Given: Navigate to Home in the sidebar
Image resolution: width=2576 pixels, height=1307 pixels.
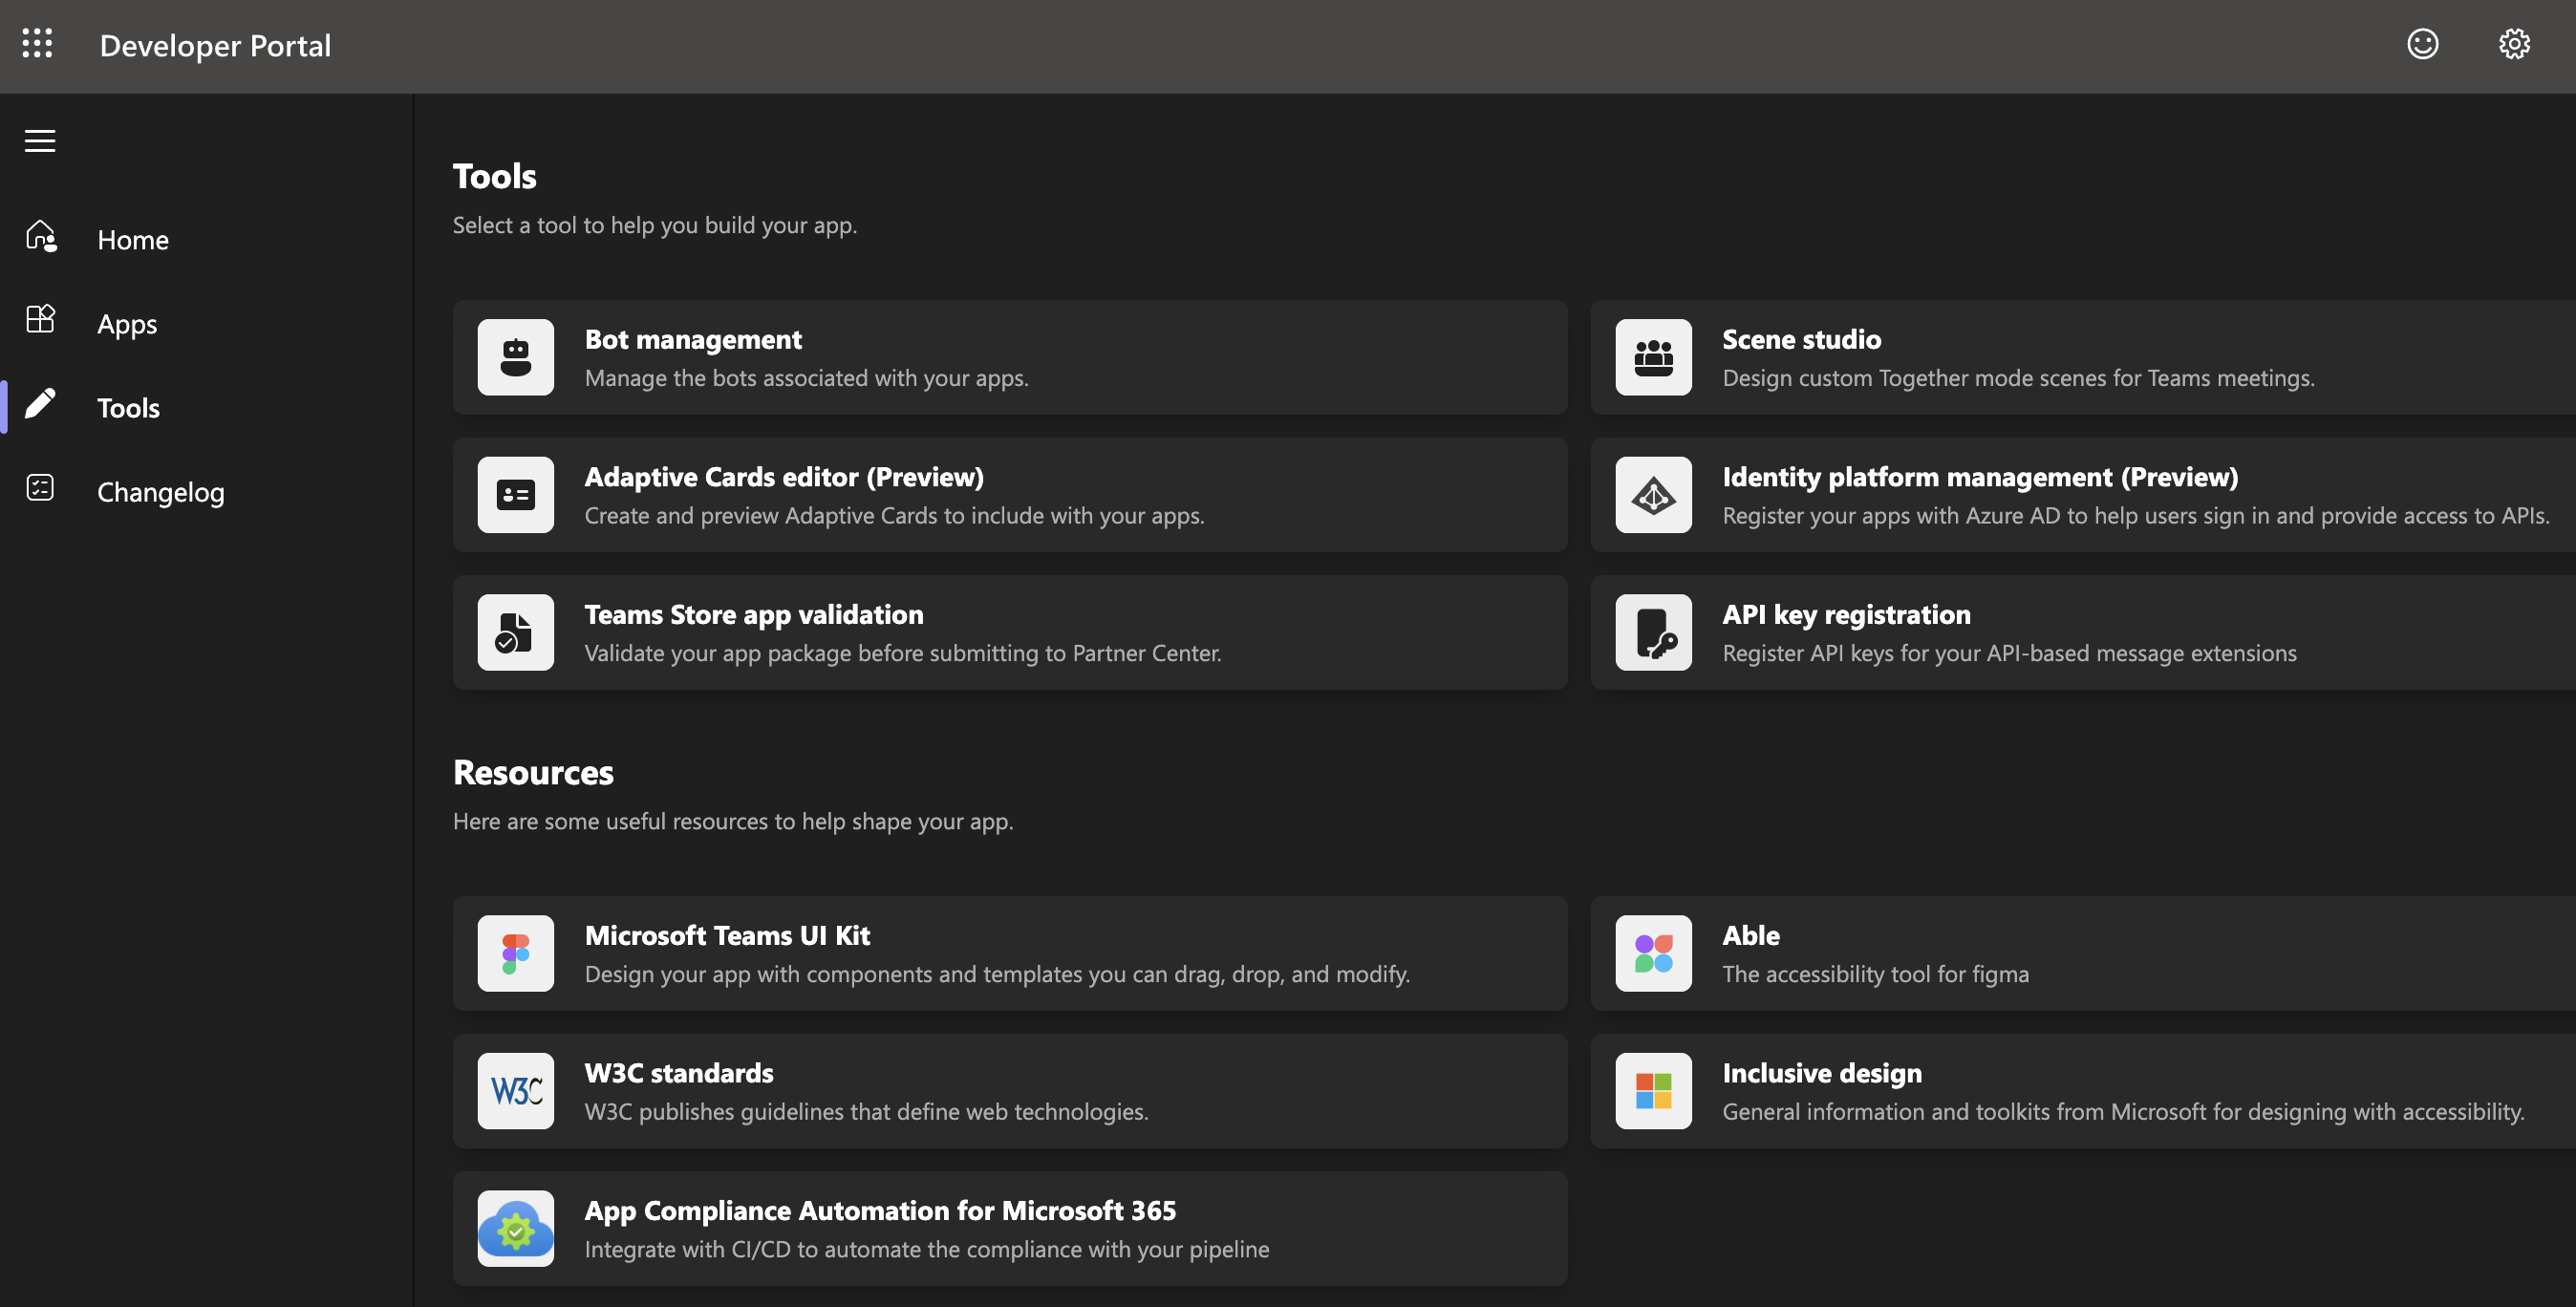Looking at the screenshot, I should point(132,239).
